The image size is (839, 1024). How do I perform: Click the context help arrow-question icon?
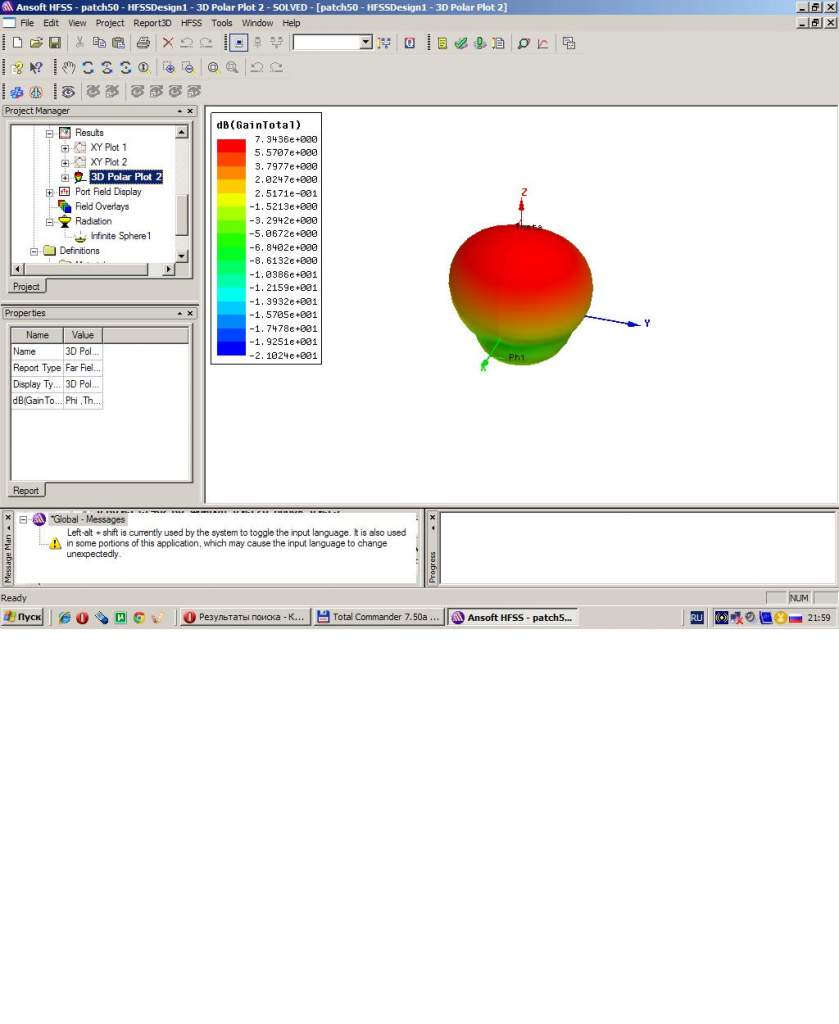pos(37,67)
